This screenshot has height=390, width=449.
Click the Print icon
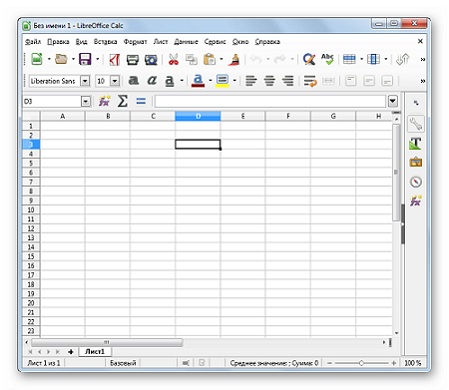133,60
